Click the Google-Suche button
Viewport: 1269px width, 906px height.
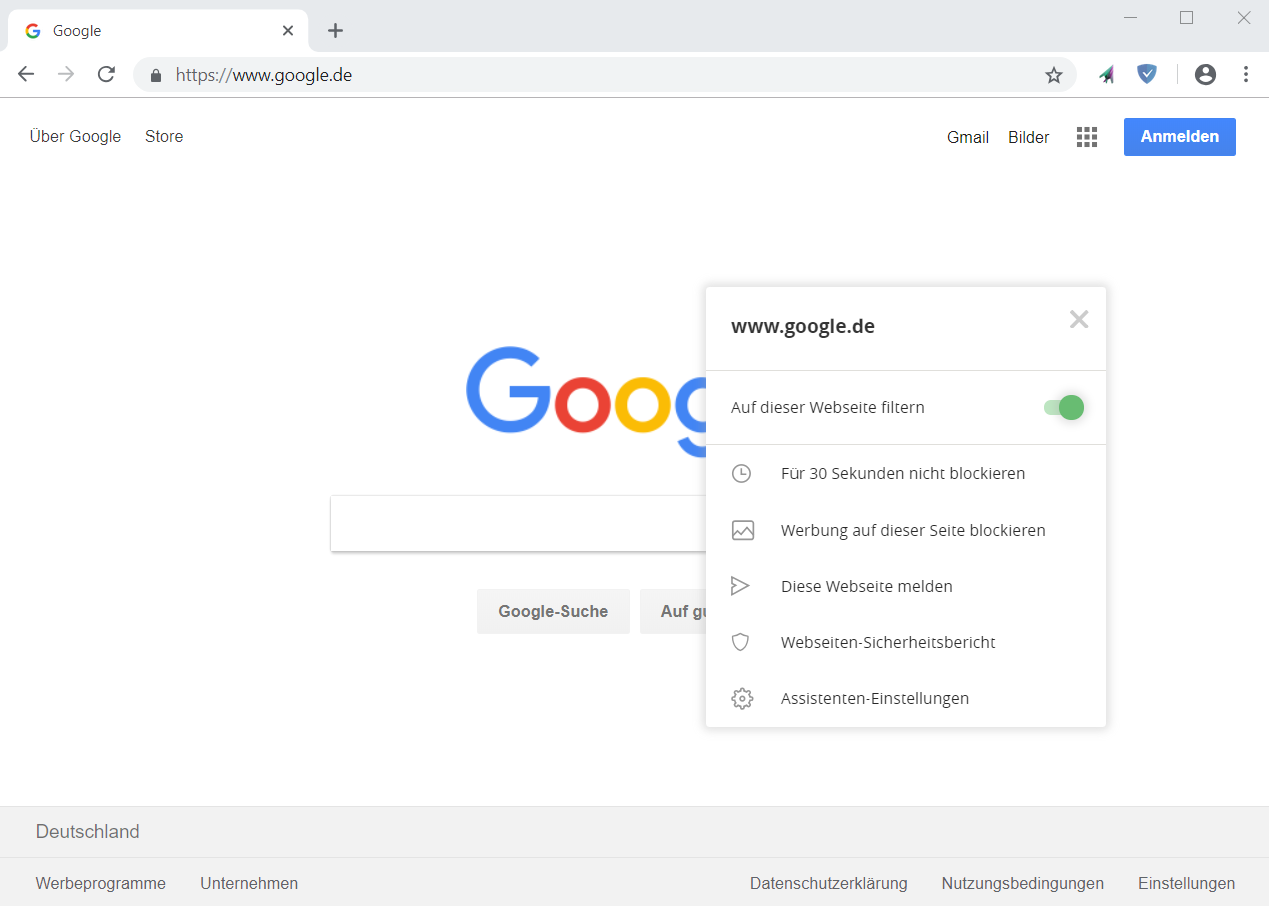pyautogui.click(x=553, y=611)
